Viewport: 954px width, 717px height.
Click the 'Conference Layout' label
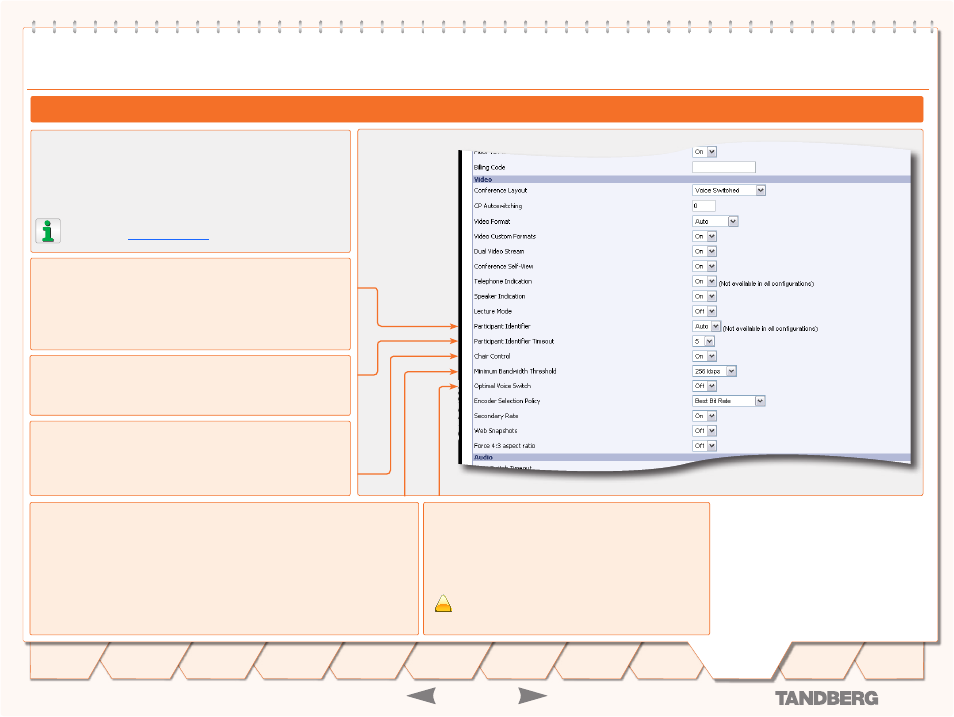click(501, 191)
